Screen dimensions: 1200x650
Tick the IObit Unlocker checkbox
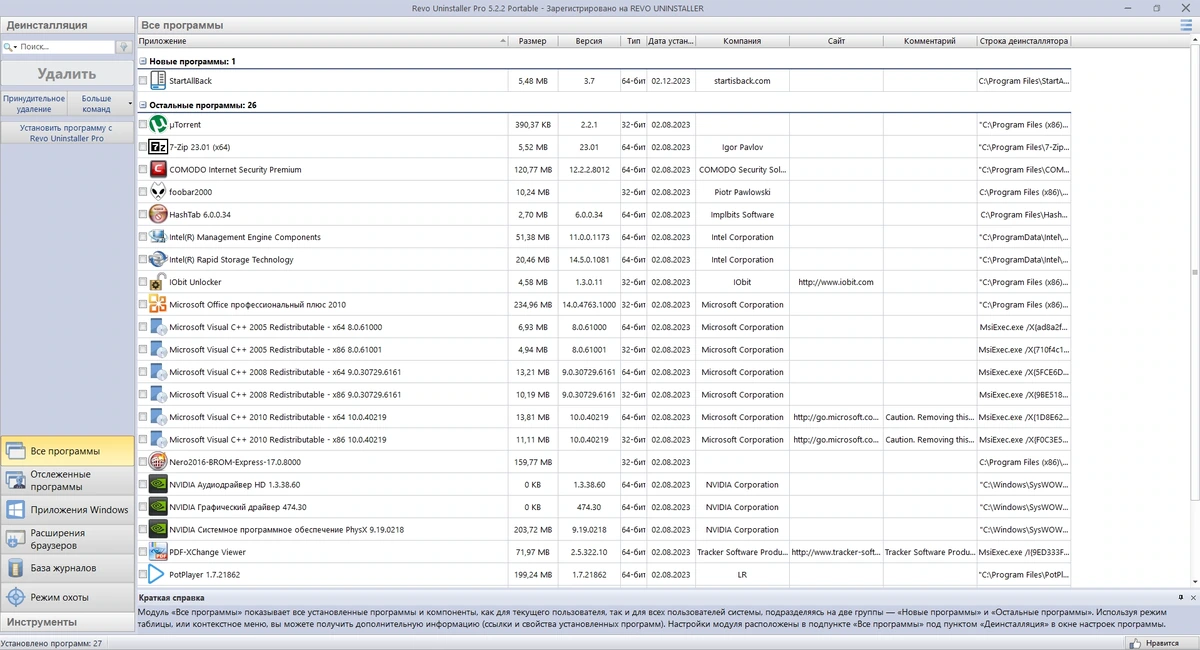pos(142,283)
